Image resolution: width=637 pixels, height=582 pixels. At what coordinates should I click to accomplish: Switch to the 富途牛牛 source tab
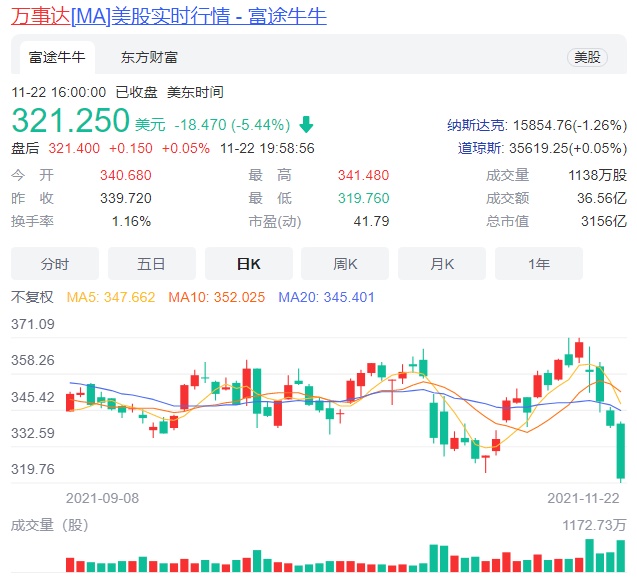[x=57, y=57]
